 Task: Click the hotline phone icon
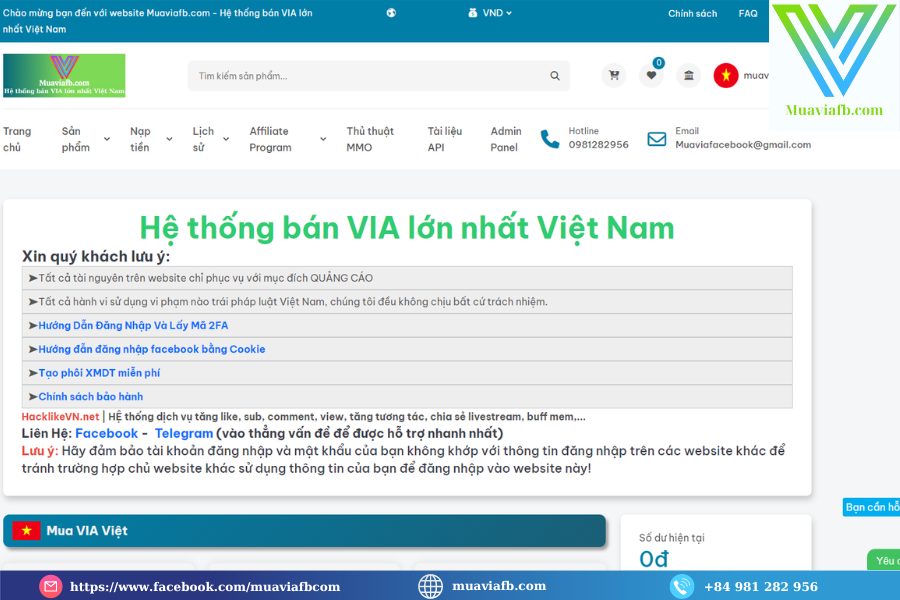click(549, 139)
